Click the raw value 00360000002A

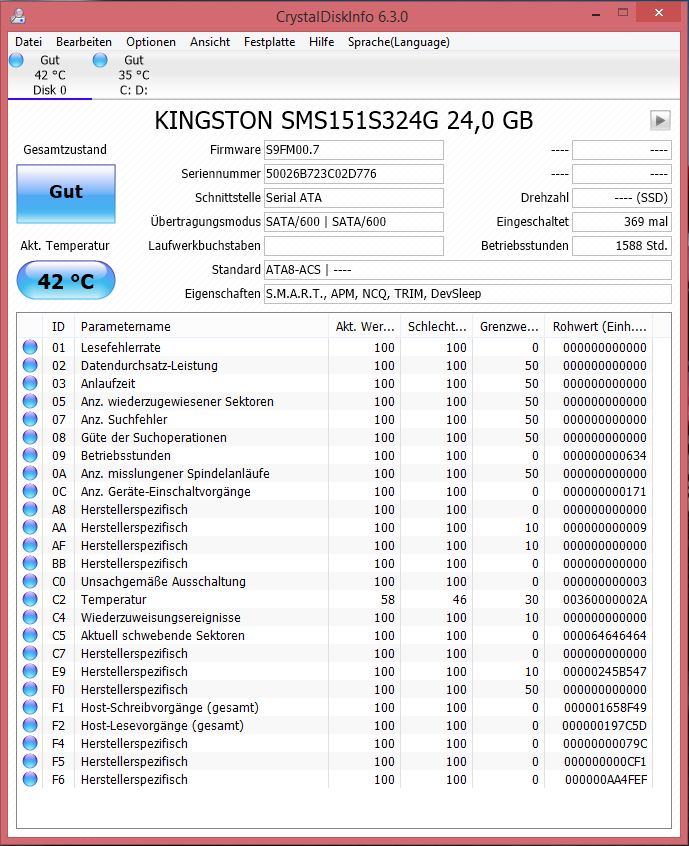605,599
